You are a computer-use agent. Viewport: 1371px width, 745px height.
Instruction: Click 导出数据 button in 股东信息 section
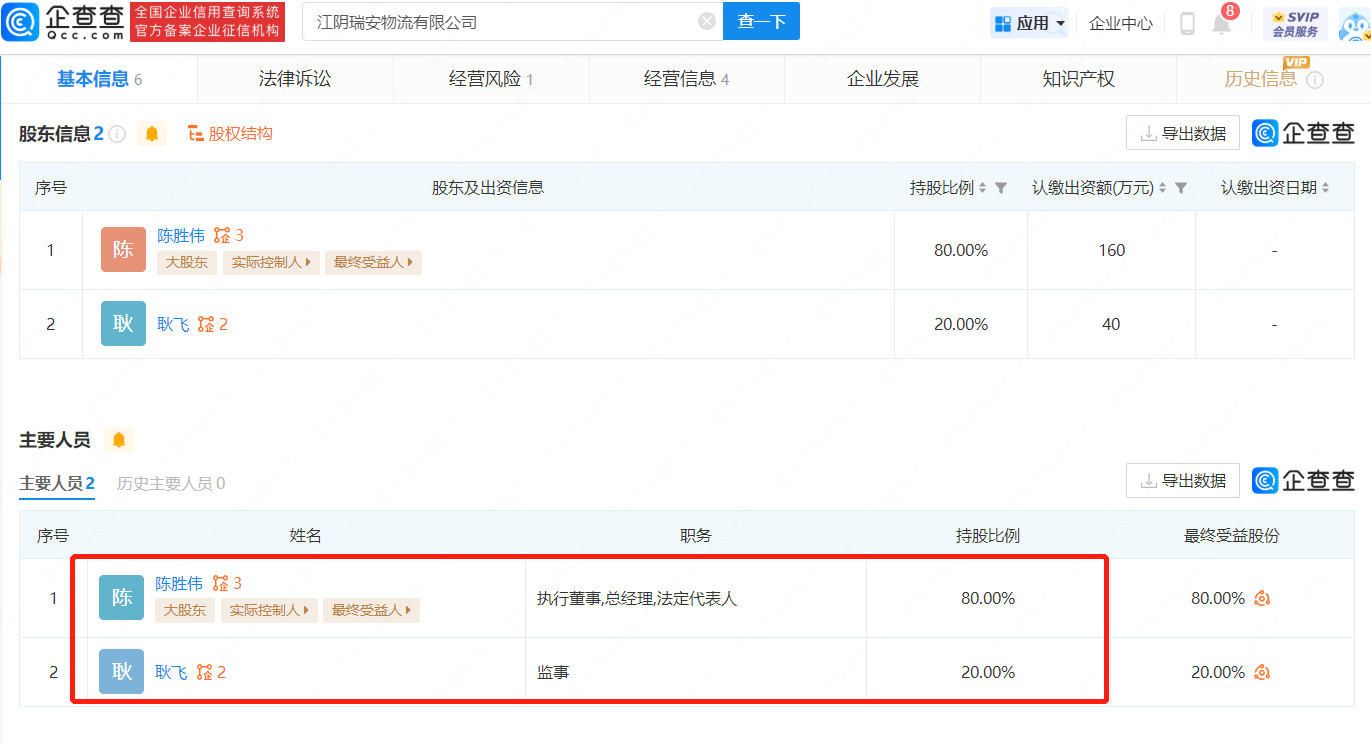(1182, 133)
